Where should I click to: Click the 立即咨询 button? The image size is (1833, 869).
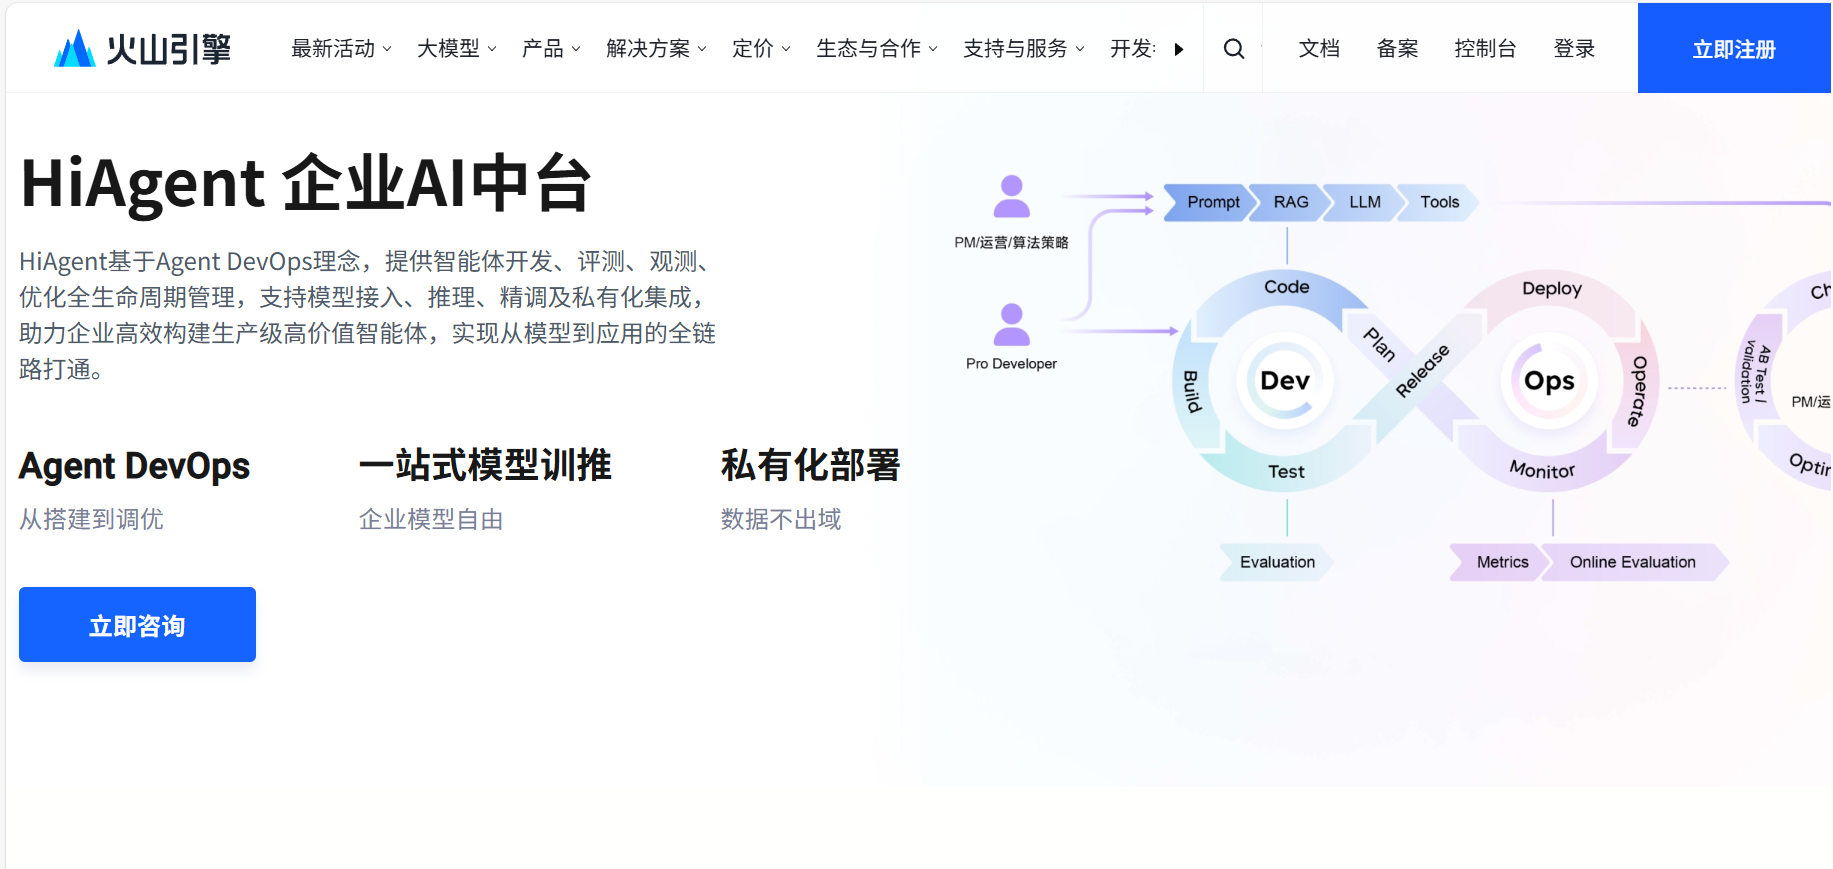(137, 625)
